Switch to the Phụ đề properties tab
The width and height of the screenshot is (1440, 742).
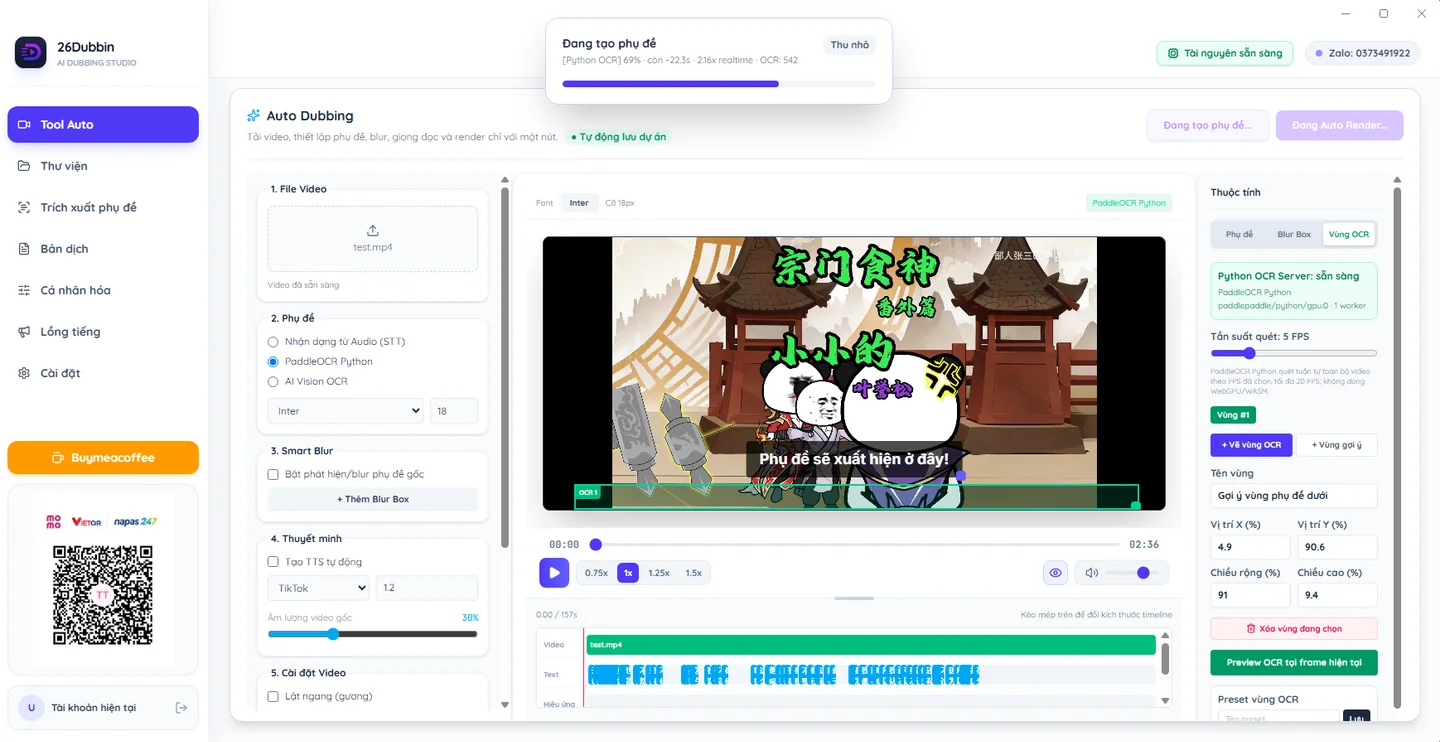1240,234
